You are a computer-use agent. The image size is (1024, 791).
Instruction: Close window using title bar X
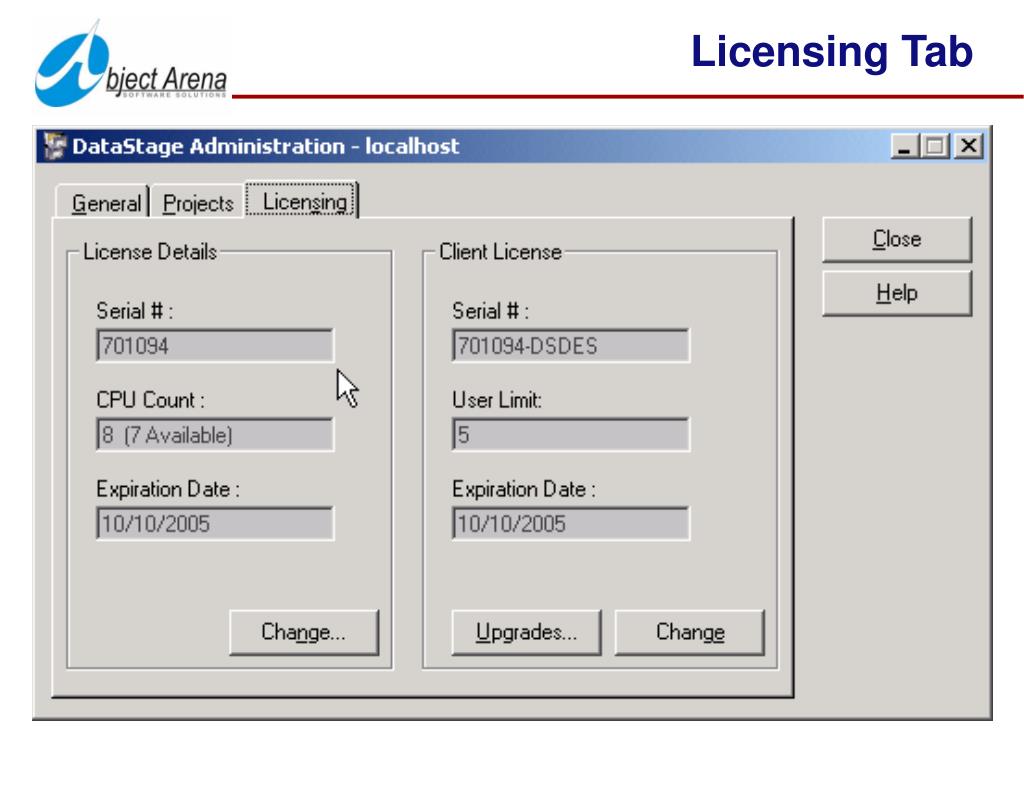968,146
